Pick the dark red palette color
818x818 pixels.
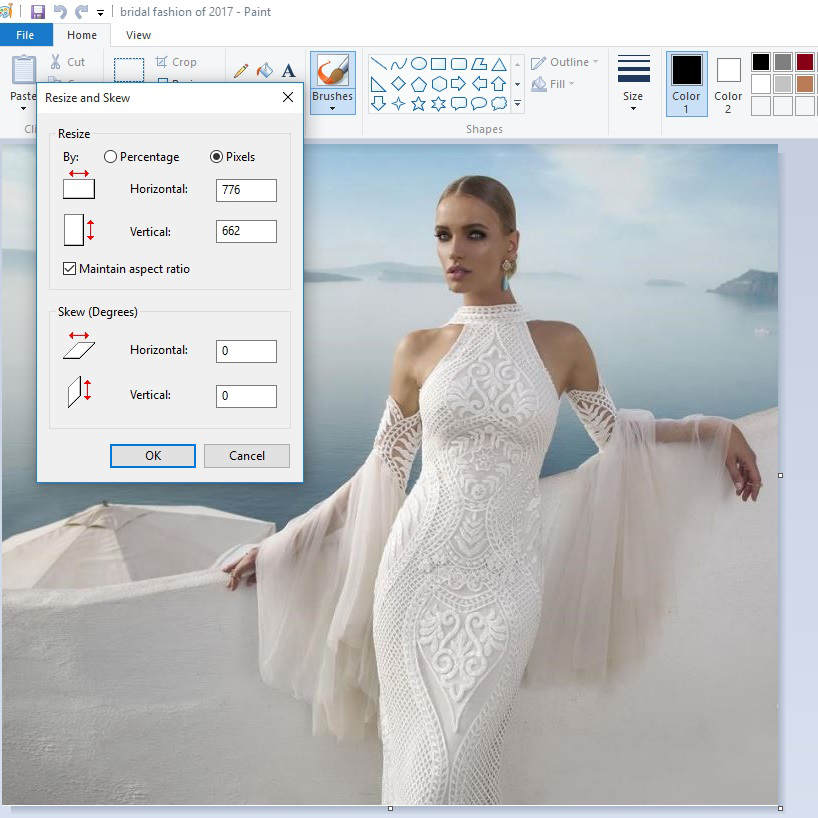tap(804, 62)
